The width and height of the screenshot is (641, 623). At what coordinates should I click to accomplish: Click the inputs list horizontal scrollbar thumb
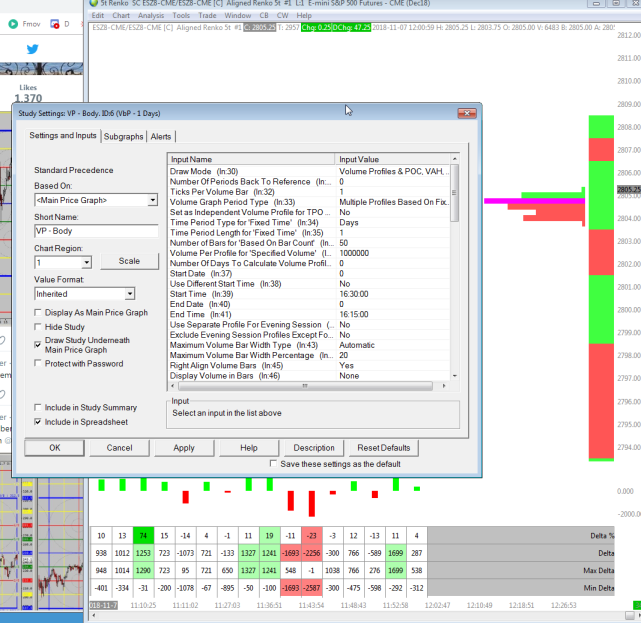(x=305, y=386)
